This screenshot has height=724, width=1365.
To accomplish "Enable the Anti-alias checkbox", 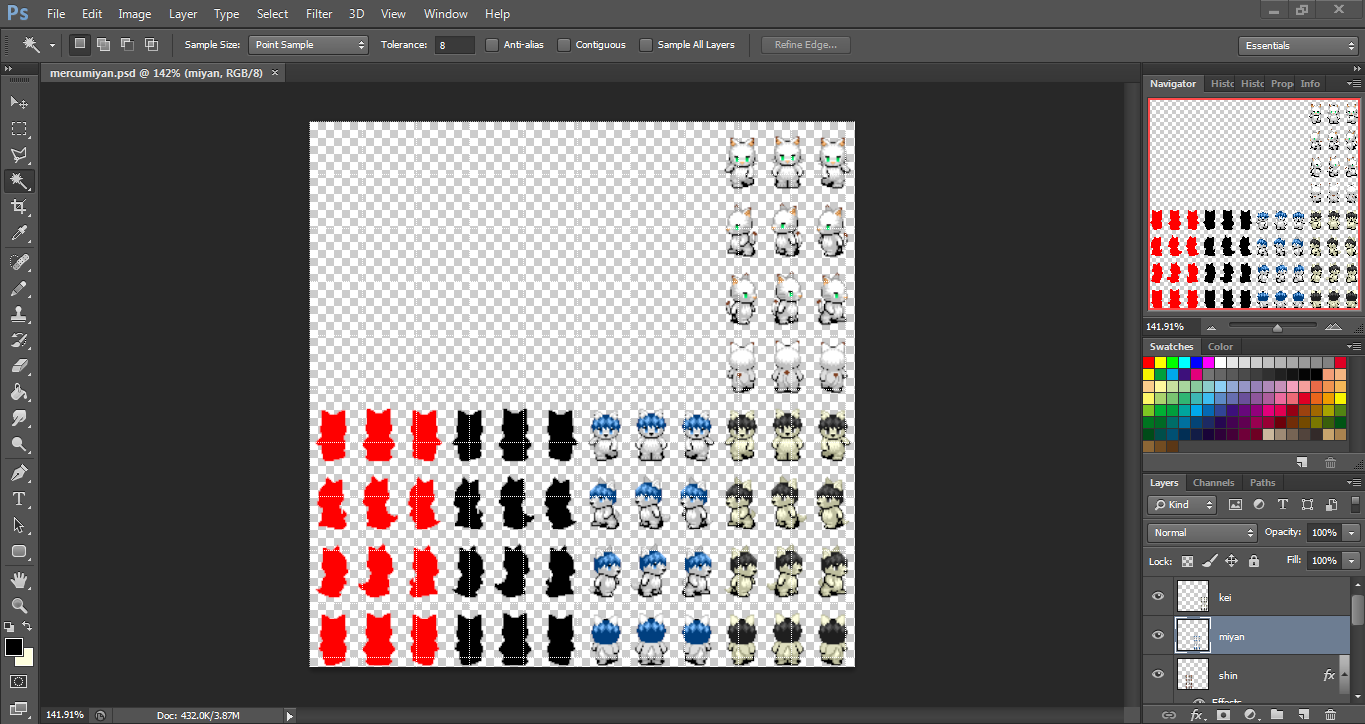I will tap(492, 45).
